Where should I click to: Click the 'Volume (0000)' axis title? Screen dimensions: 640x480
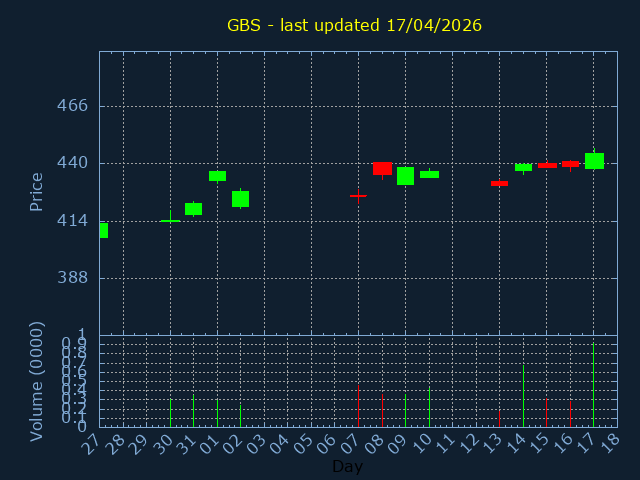click(37, 381)
